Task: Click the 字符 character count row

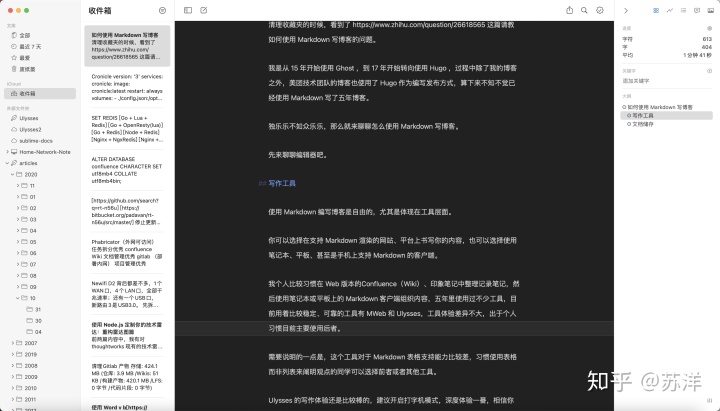Action: (x=667, y=39)
